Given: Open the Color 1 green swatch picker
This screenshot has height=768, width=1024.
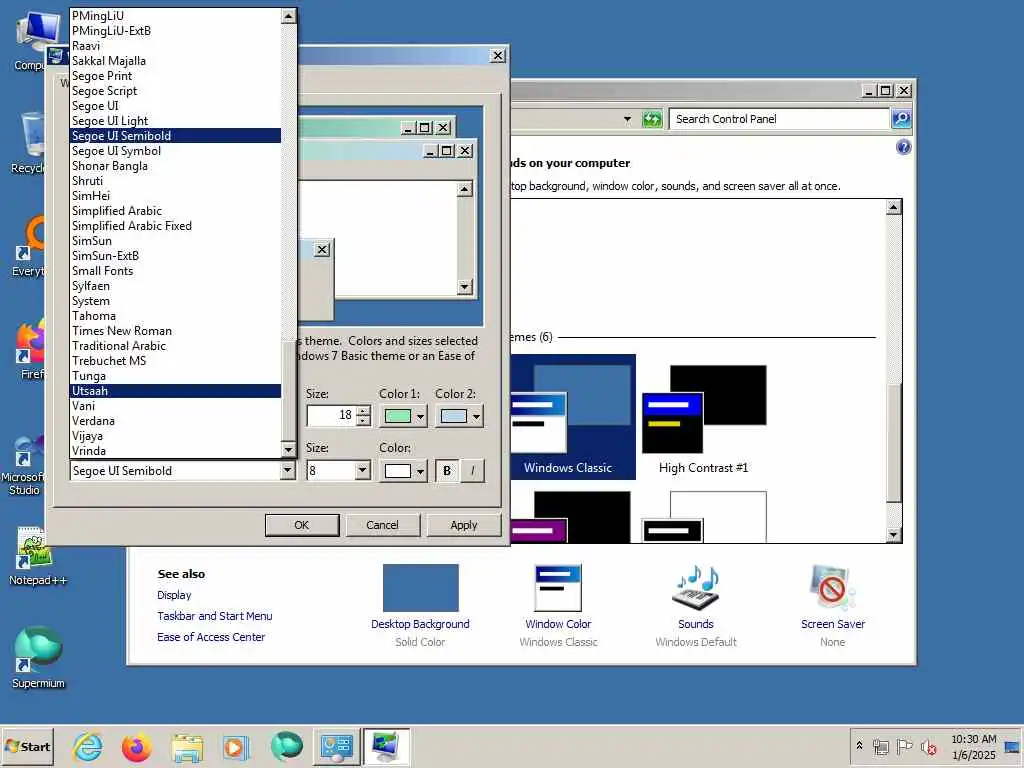Looking at the screenshot, I should tap(403, 416).
